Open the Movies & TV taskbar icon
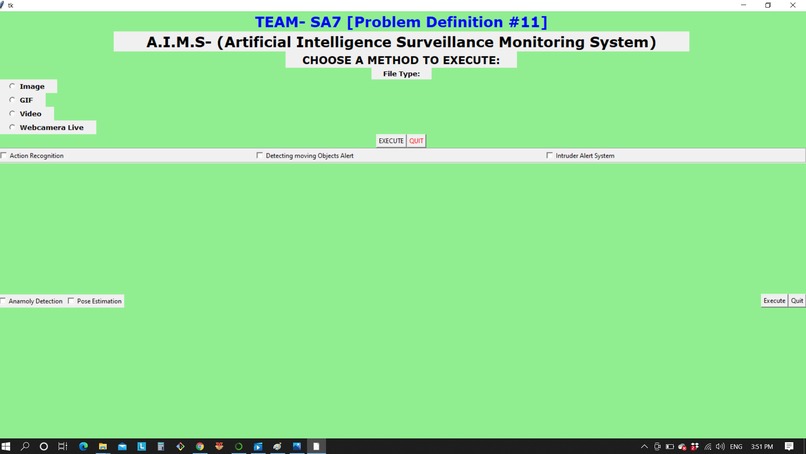 pos(258,446)
